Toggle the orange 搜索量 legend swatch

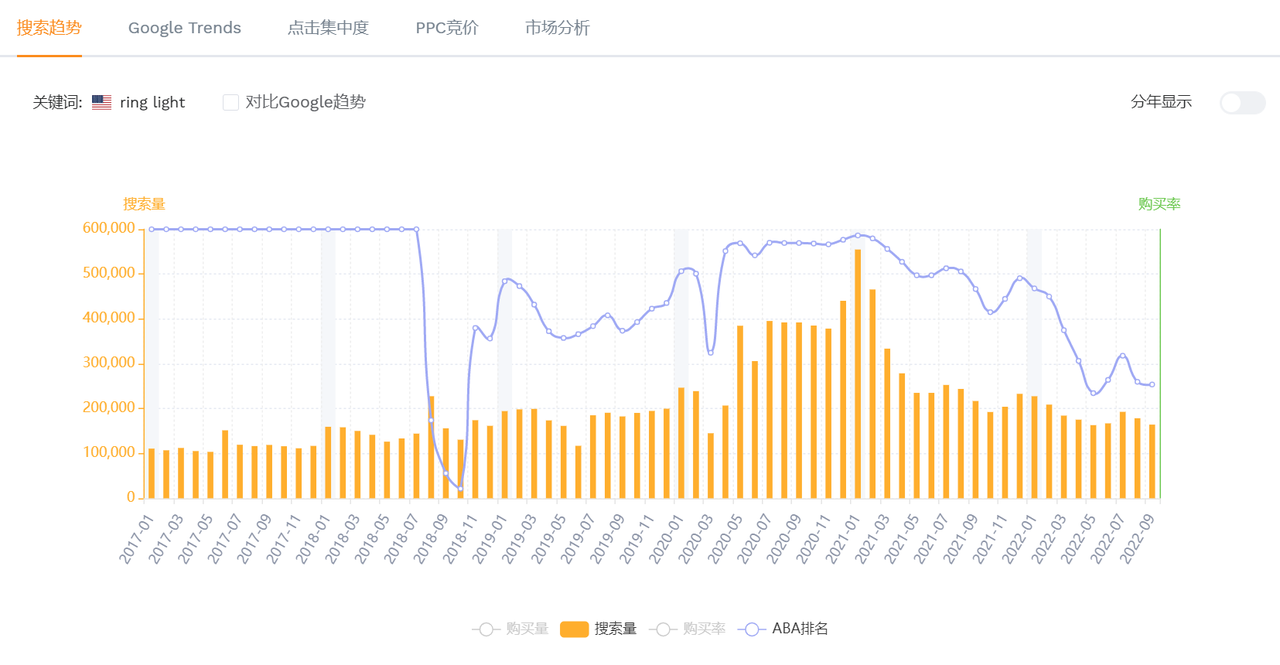[574, 629]
